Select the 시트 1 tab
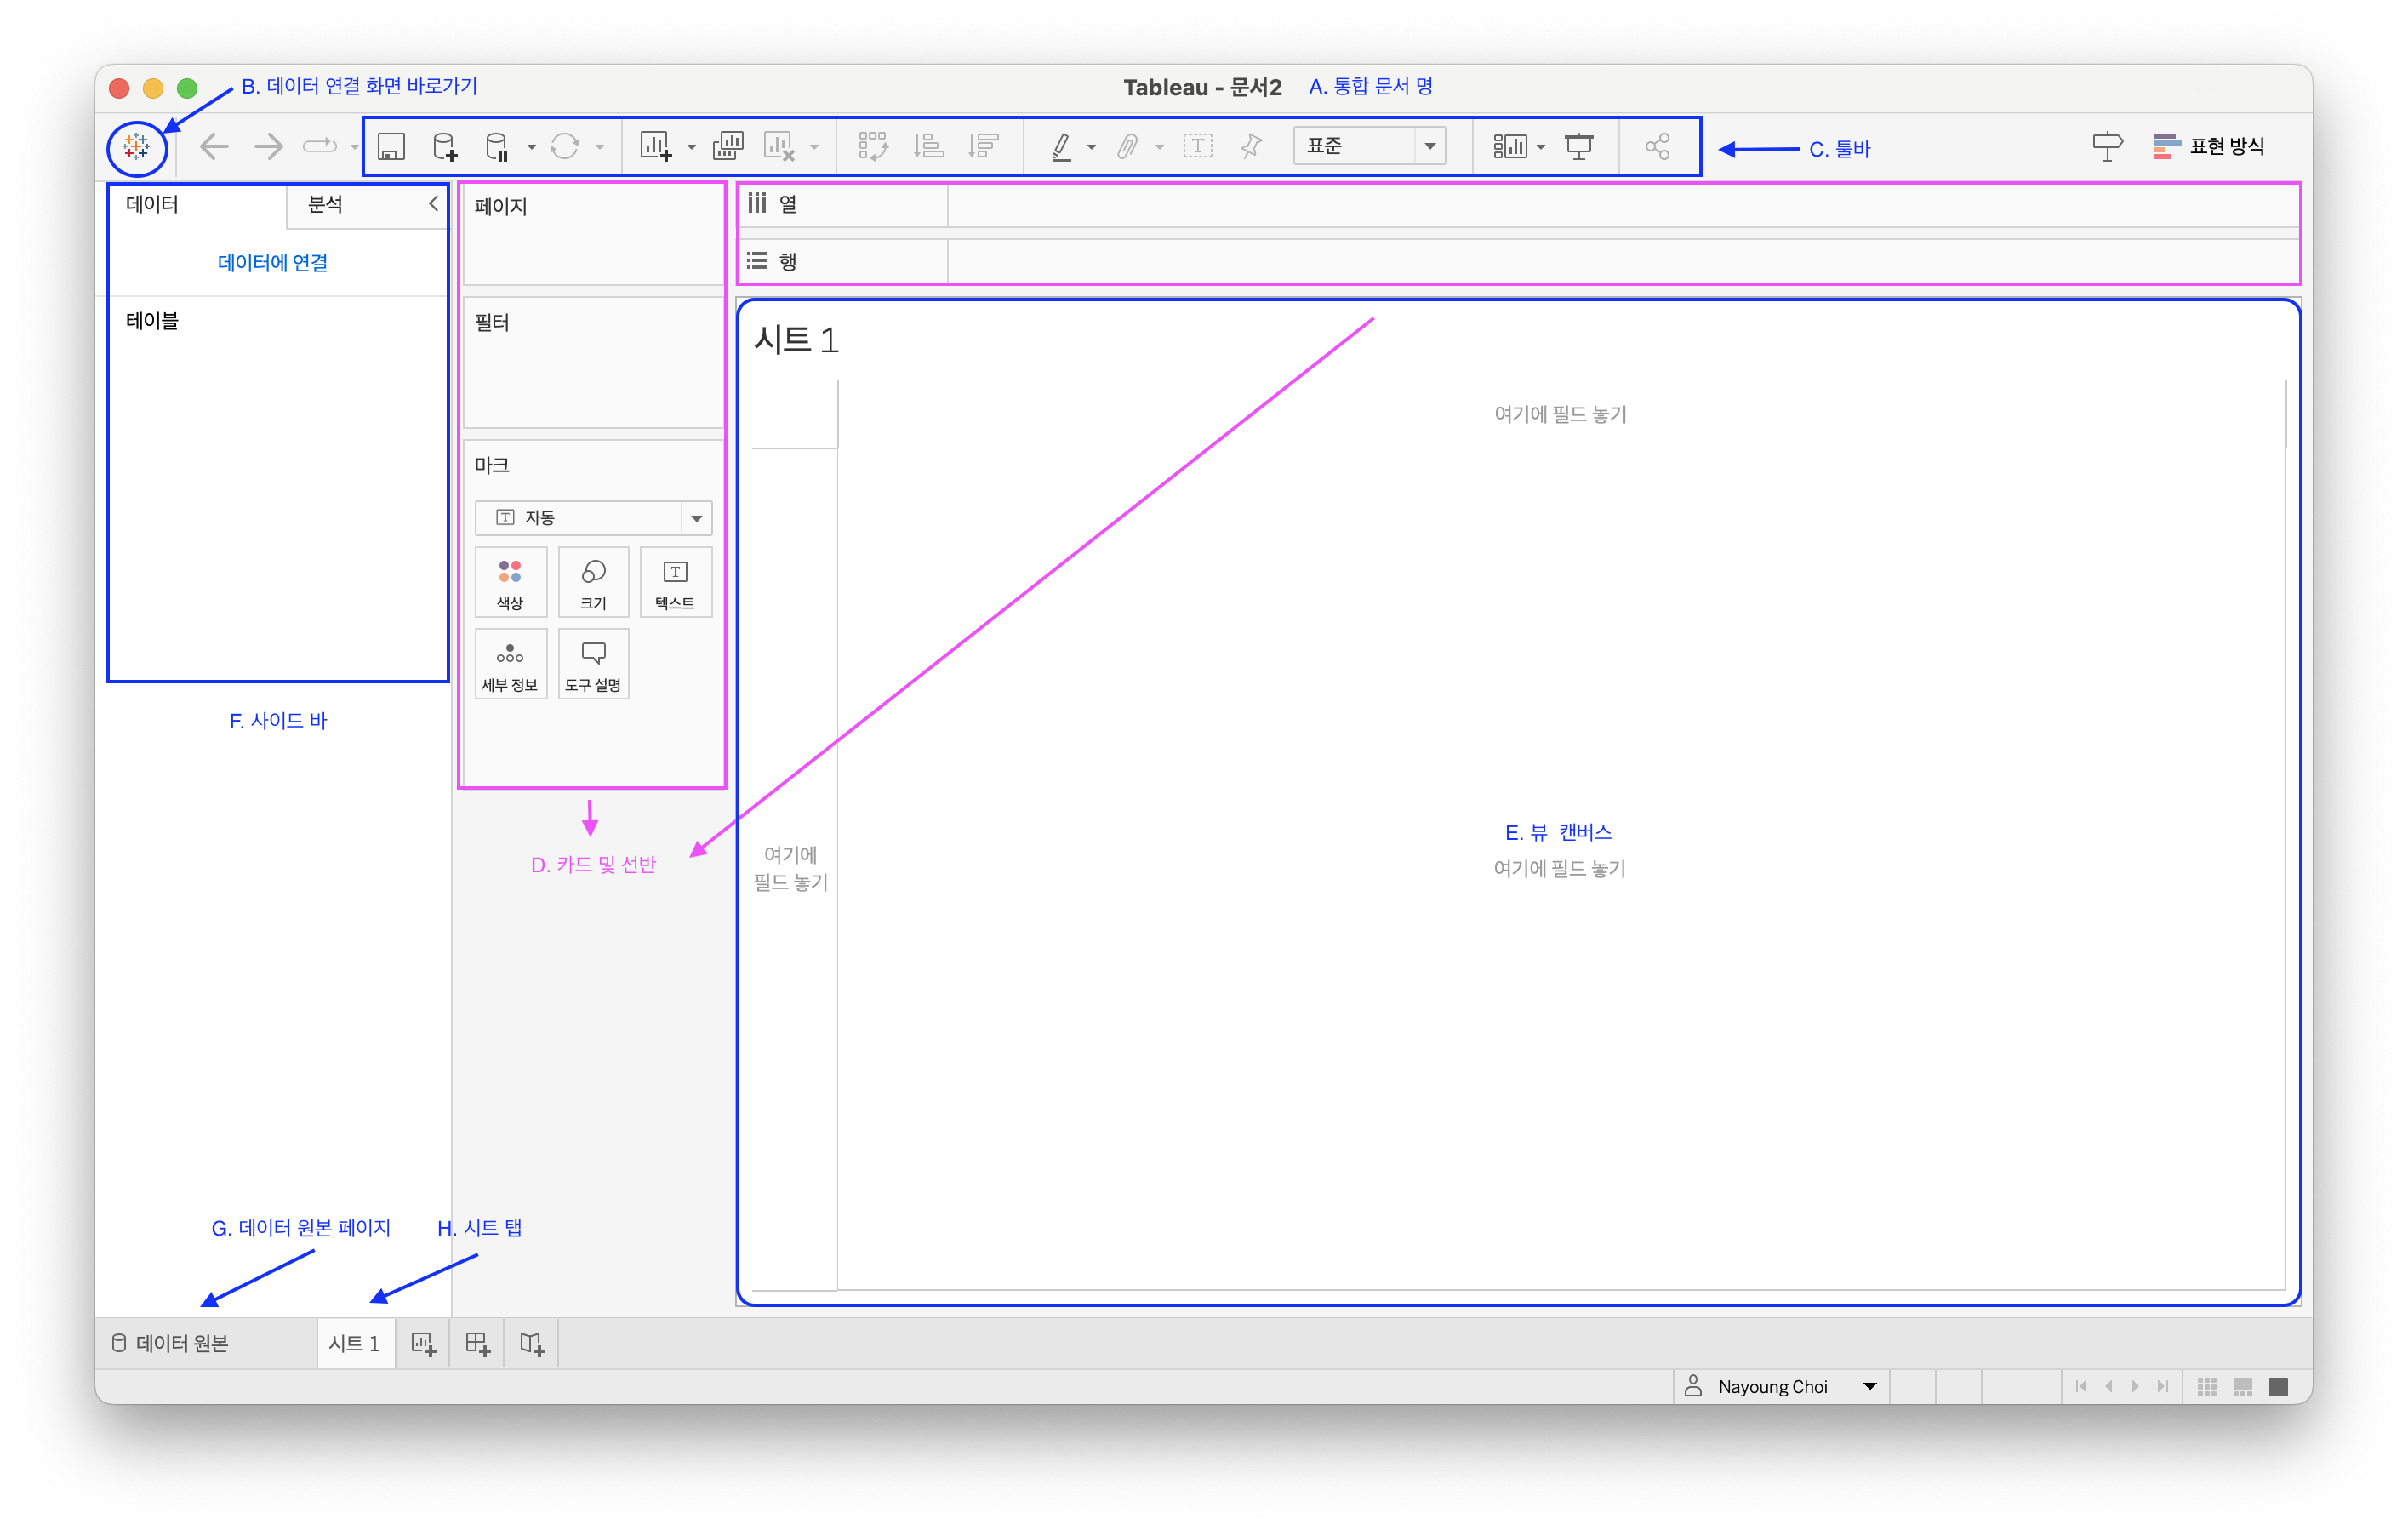 pos(355,1343)
